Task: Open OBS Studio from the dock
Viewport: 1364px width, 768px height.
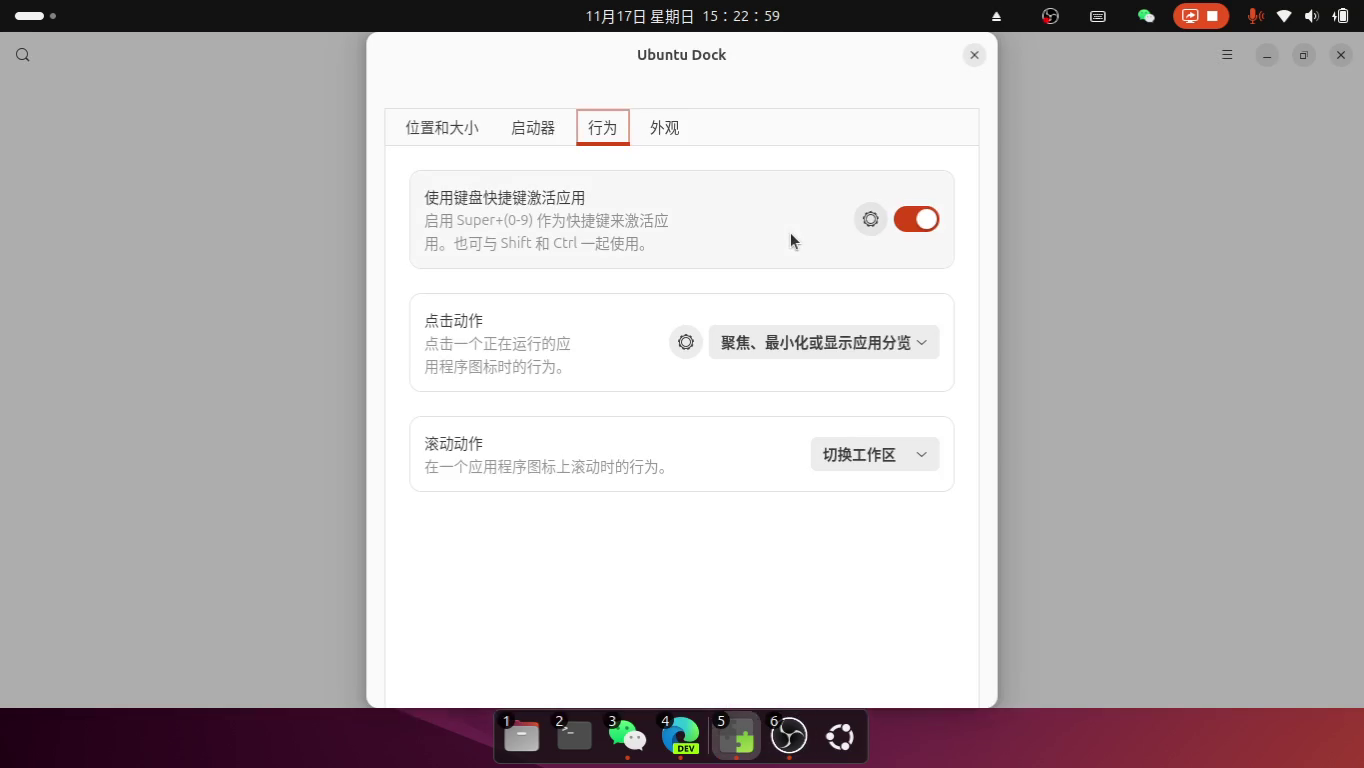Action: (x=788, y=737)
